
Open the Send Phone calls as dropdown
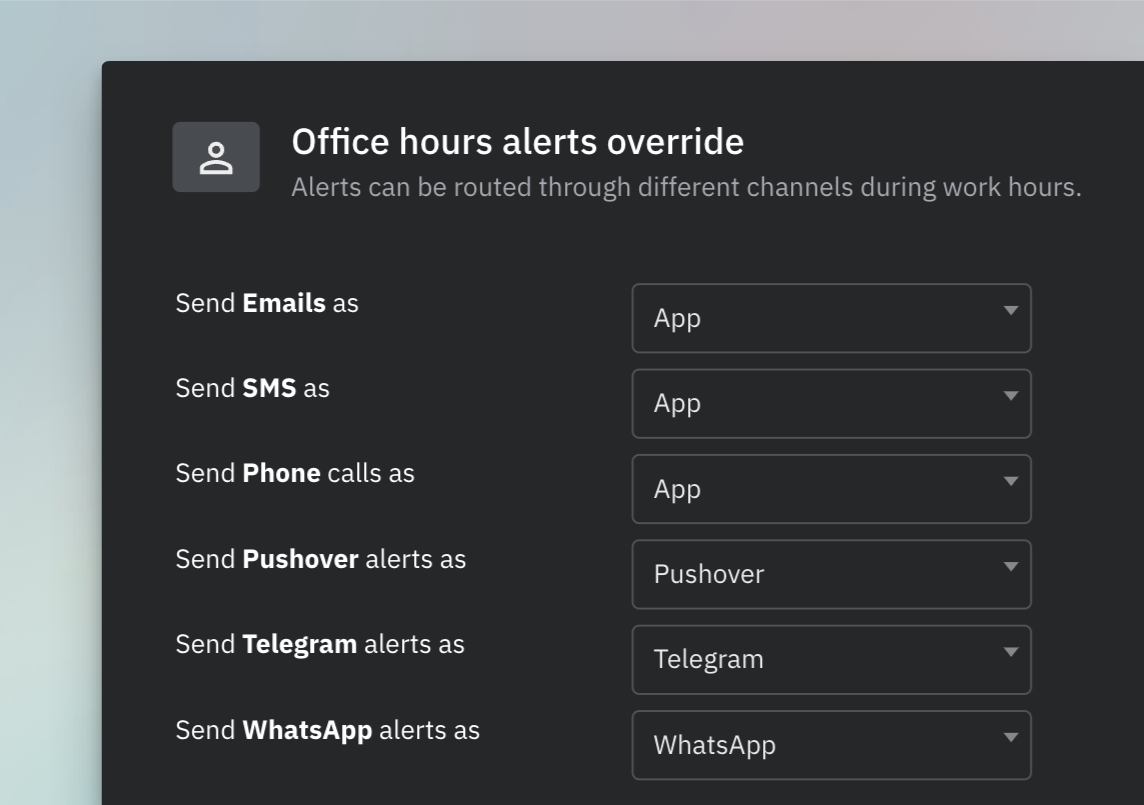click(x=830, y=489)
